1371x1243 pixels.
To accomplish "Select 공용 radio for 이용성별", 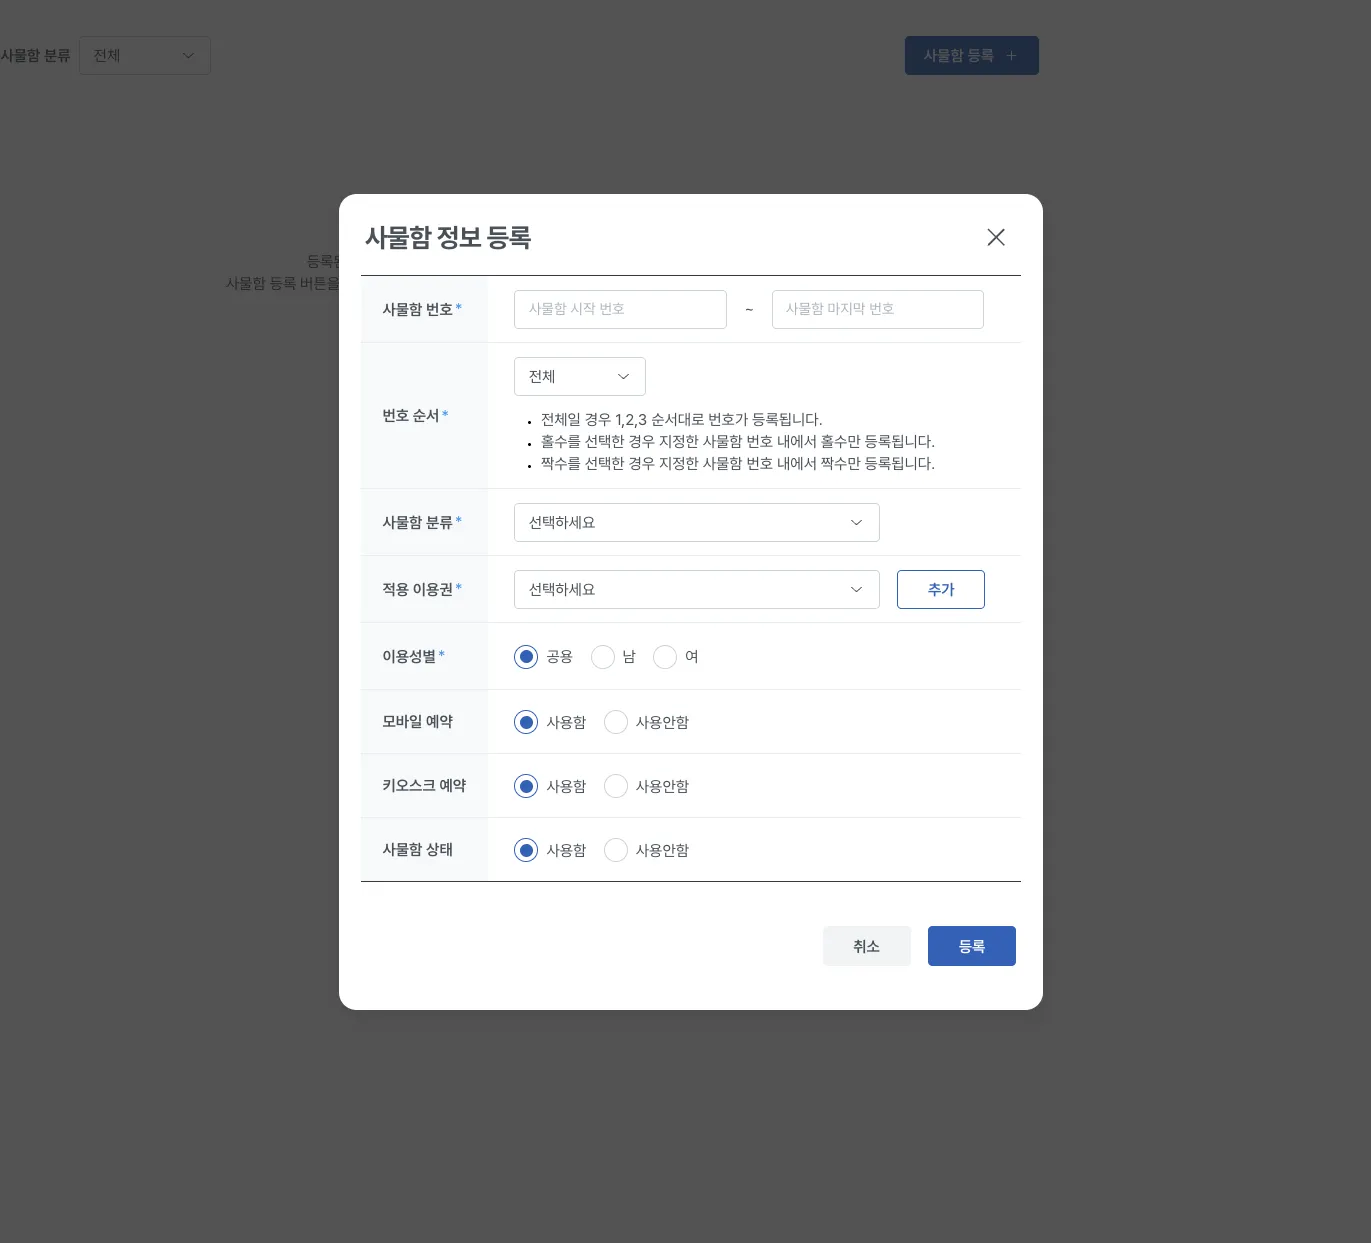I will pyautogui.click(x=526, y=657).
